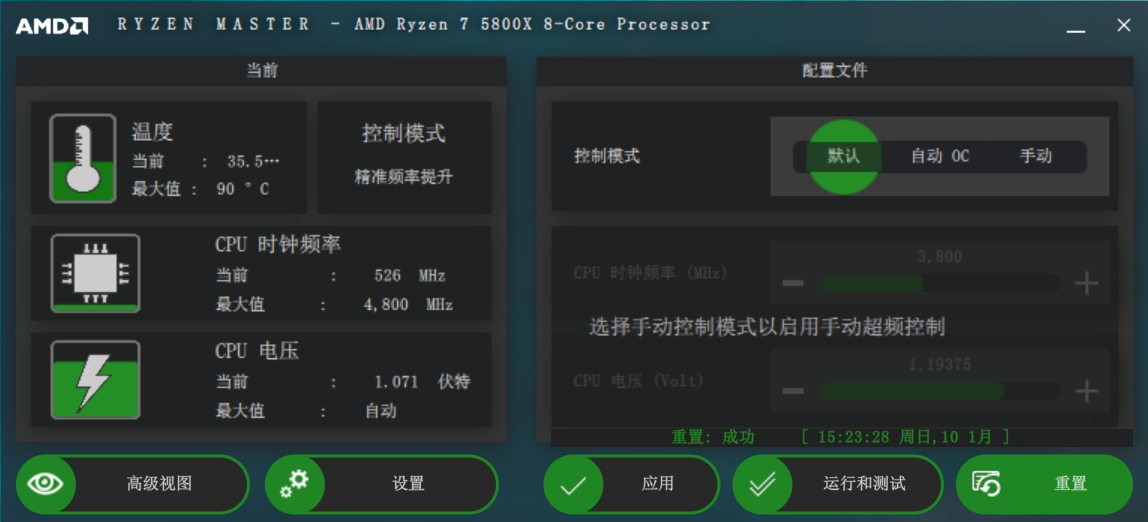Click the checkmark icon beside 应用
This screenshot has width=1148, height=522.
coord(574,485)
